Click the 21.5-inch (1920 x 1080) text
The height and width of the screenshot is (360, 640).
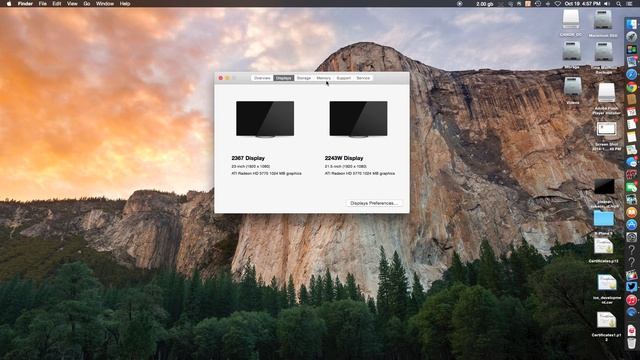(x=346, y=167)
